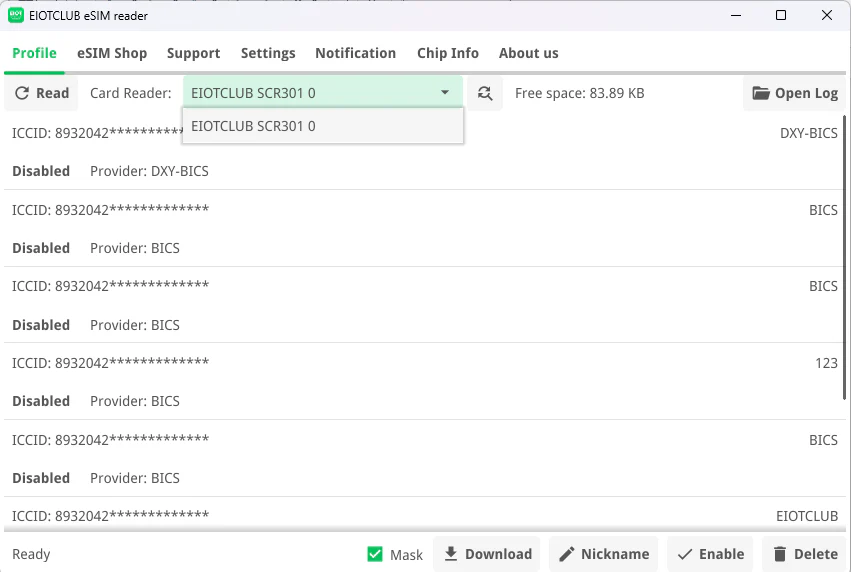Click the rescan card readers icon

(x=485, y=93)
